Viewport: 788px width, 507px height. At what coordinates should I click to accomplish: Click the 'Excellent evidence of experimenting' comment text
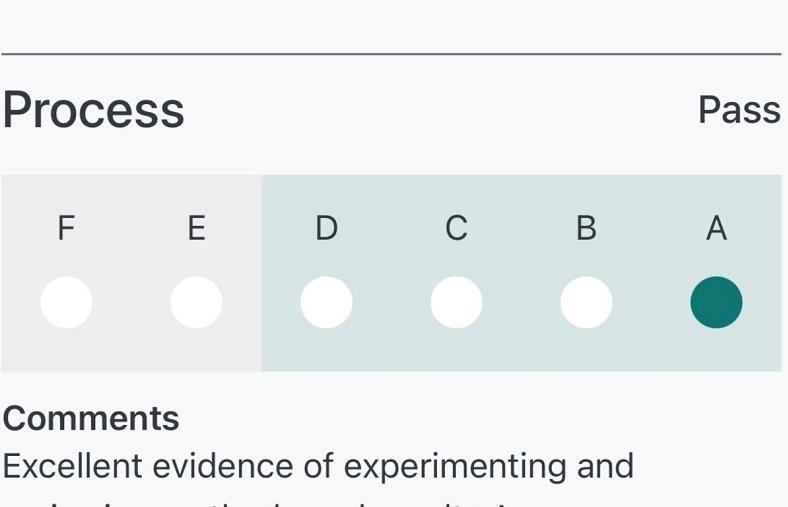318,466
